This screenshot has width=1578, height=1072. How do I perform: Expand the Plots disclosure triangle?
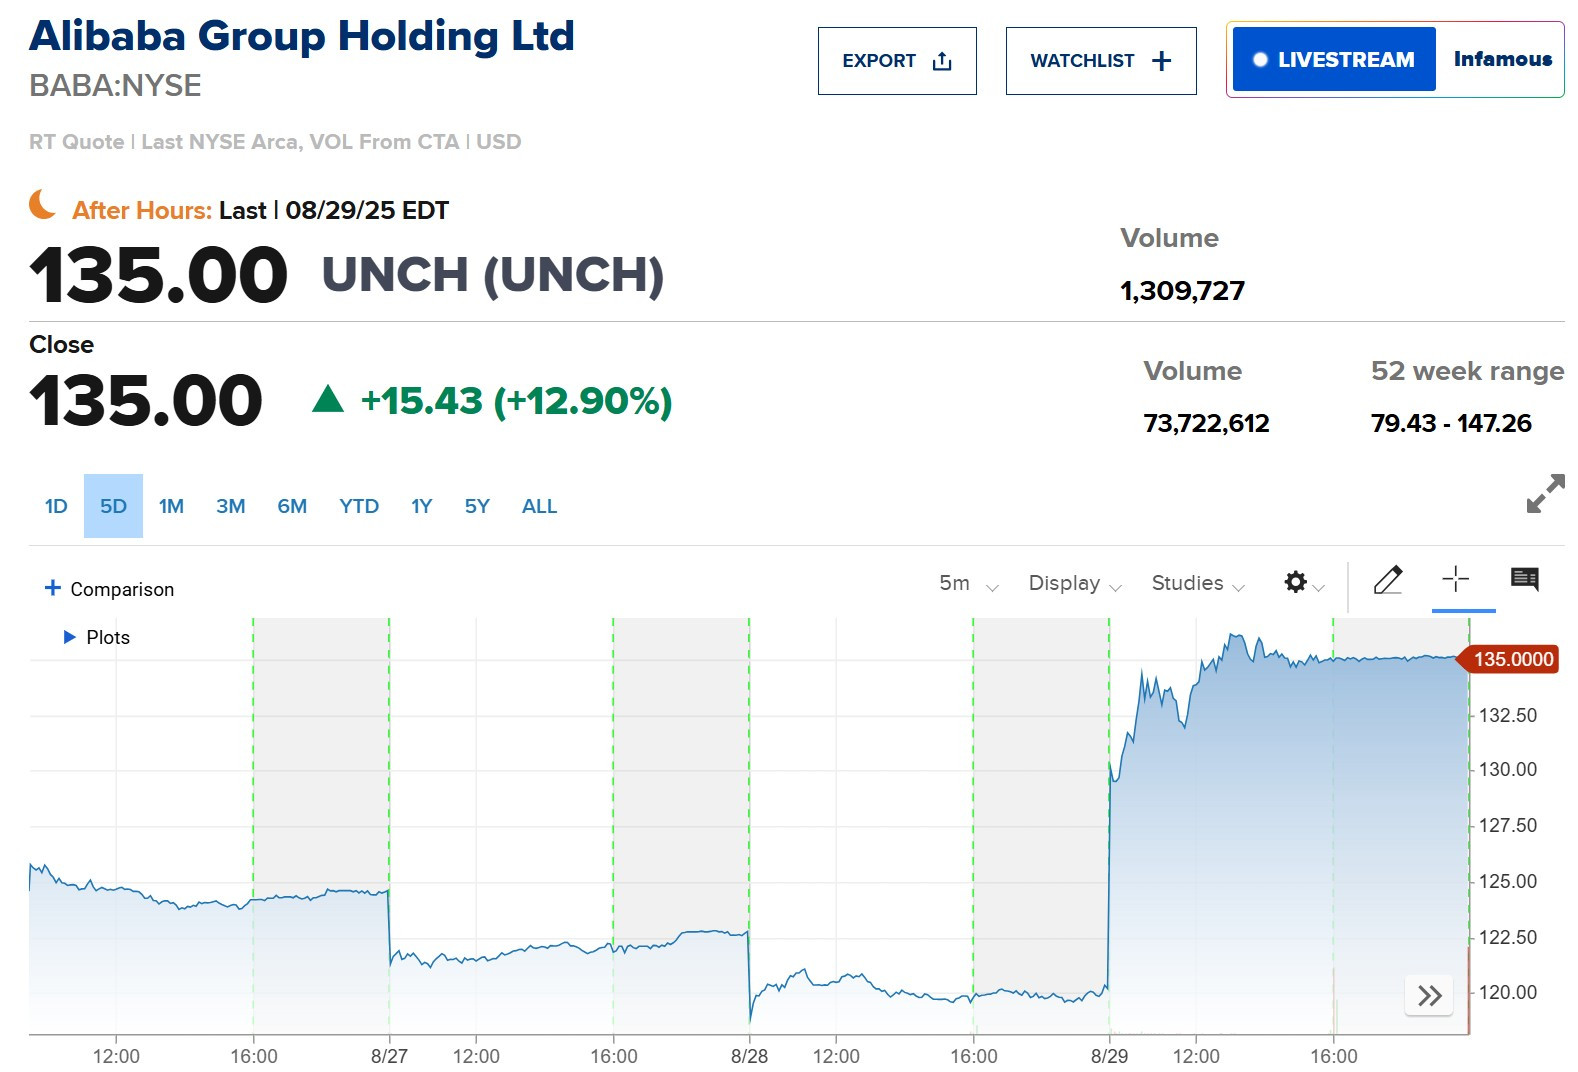tap(70, 637)
